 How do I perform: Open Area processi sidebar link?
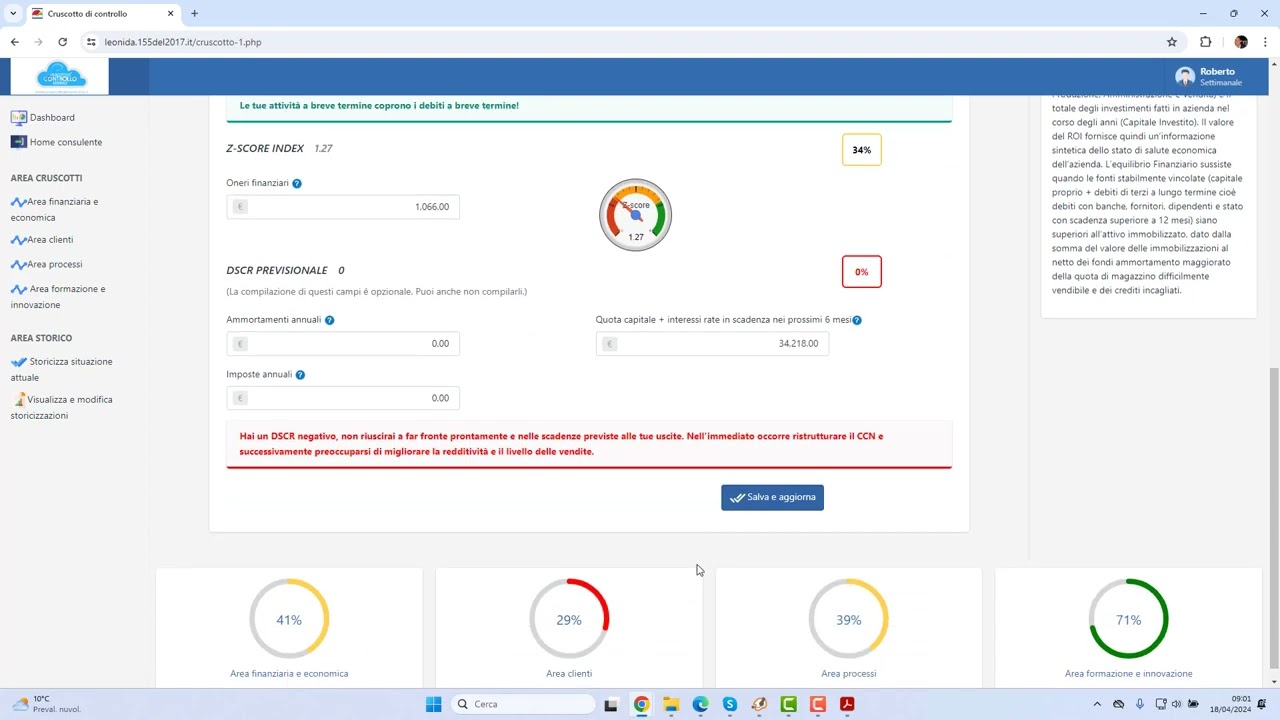(x=54, y=264)
